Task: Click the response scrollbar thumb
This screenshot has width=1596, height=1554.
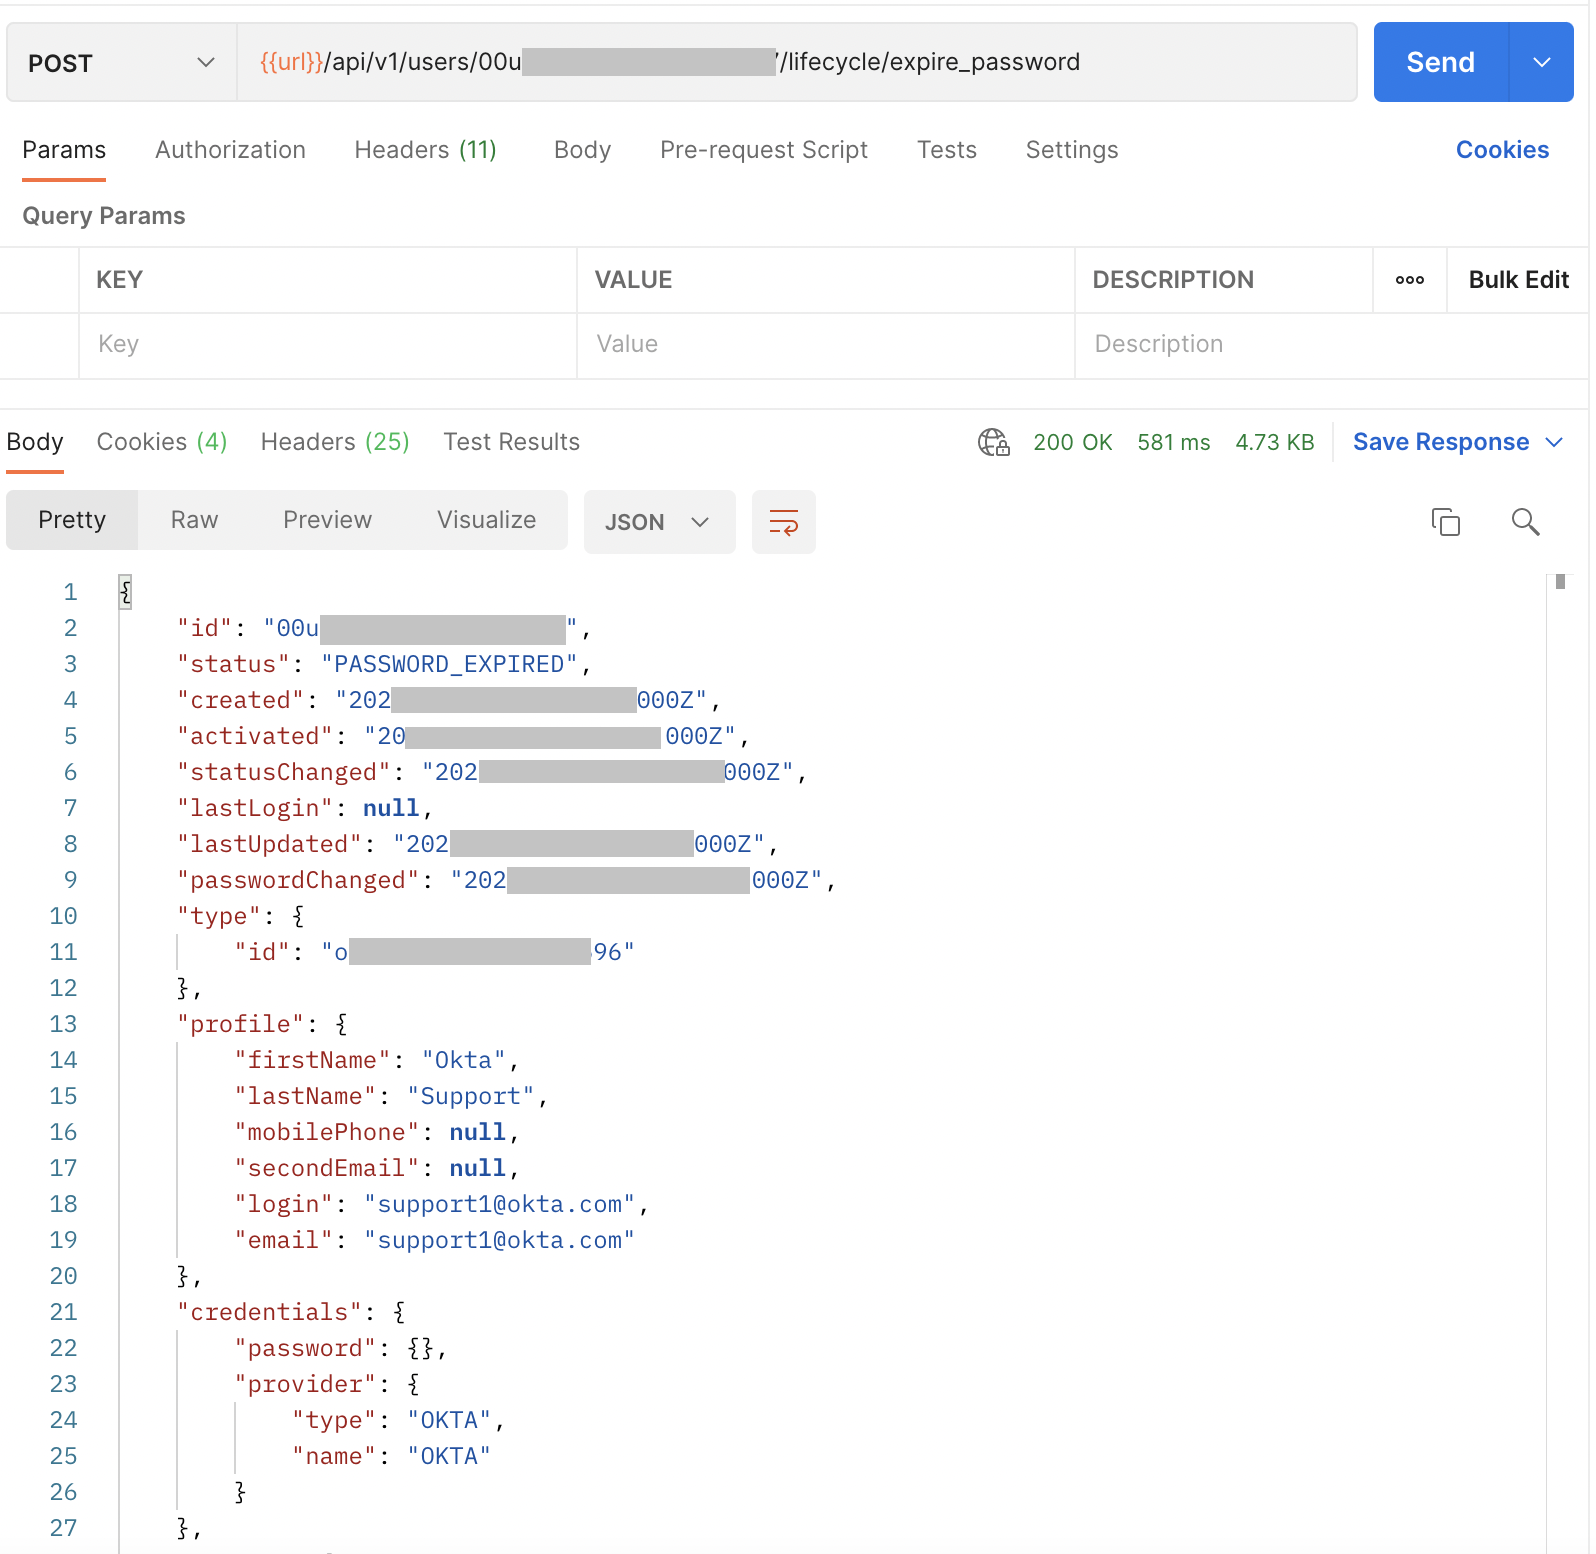Action: pos(1560,582)
